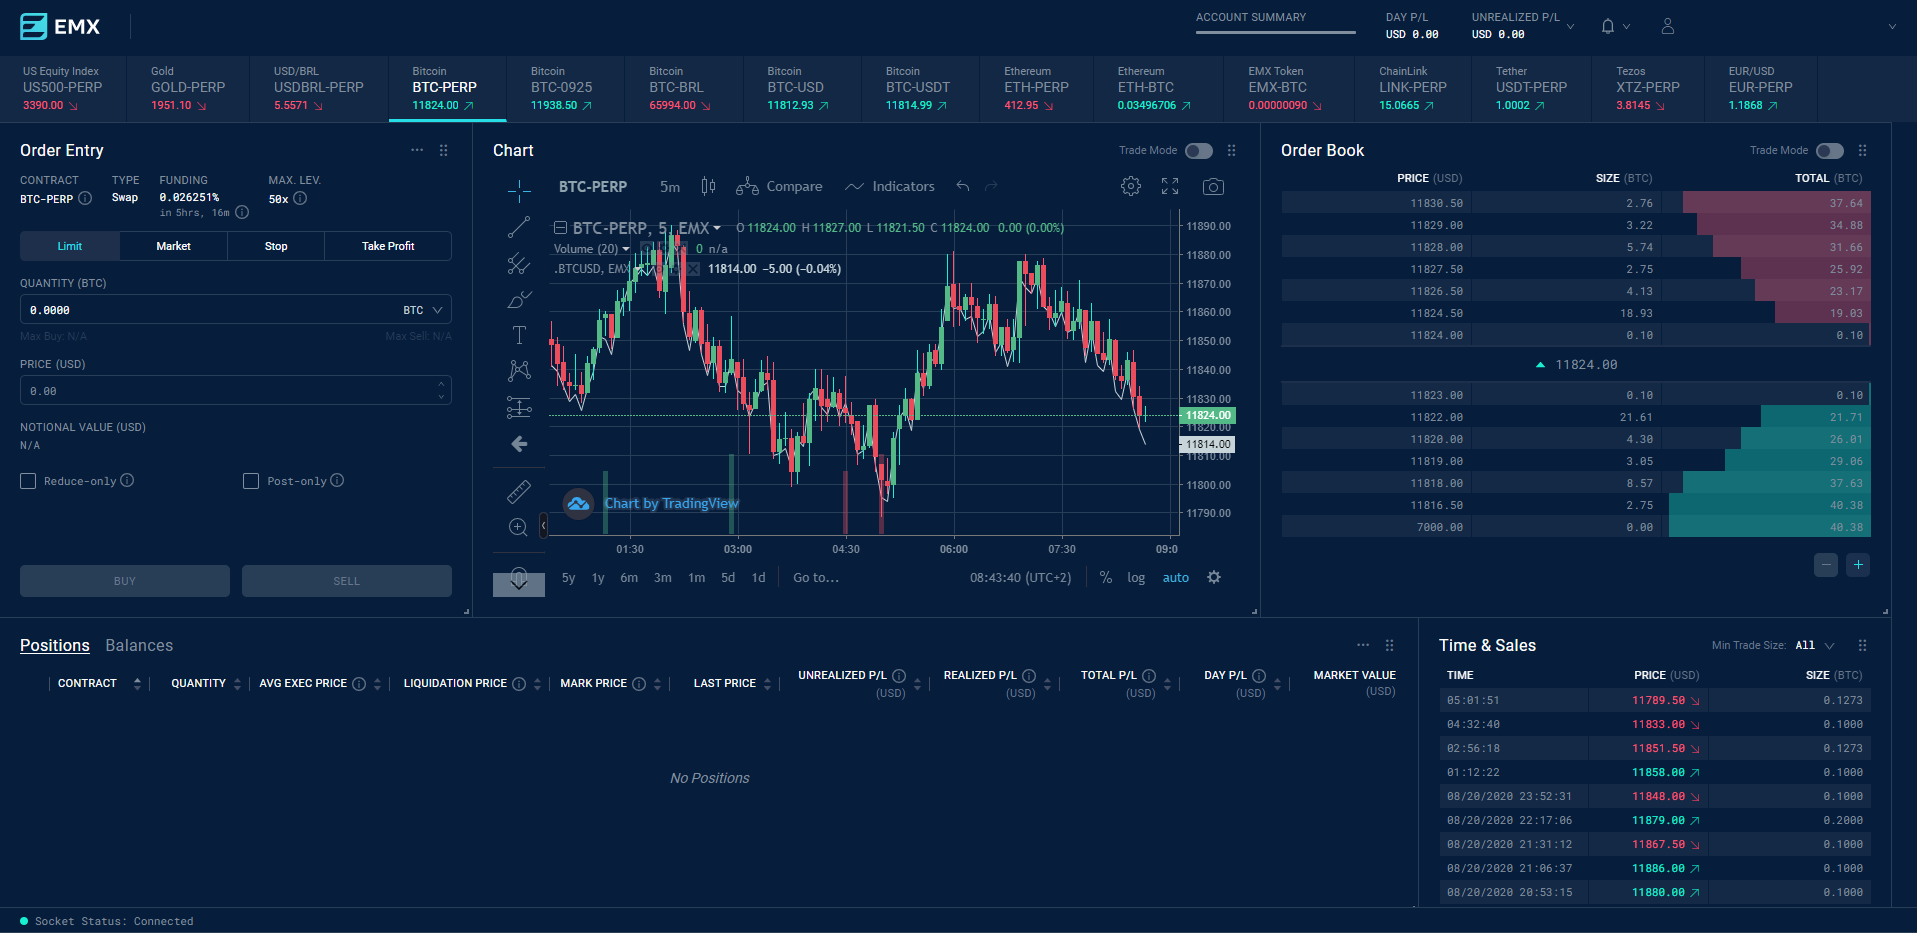This screenshot has height=933, width=1917.
Task: Click the BUY button
Action: (x=125, y=581)
